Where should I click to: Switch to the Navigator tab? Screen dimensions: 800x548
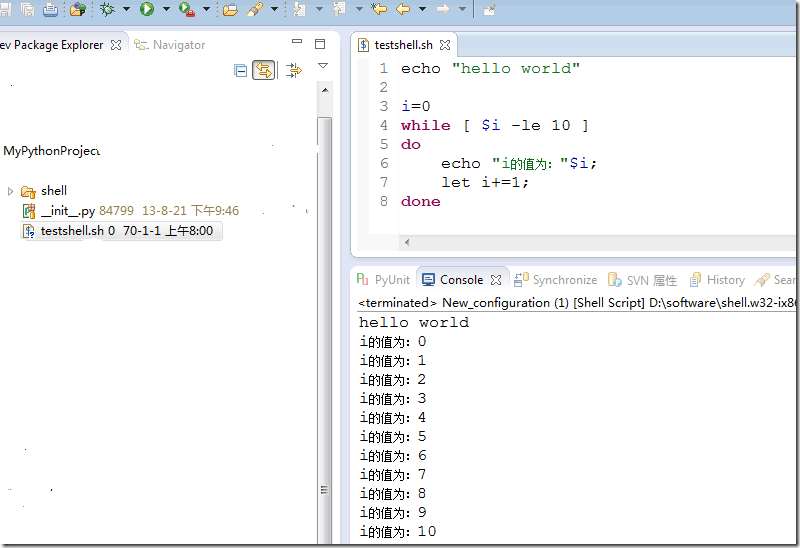click(x=169, y=45)
